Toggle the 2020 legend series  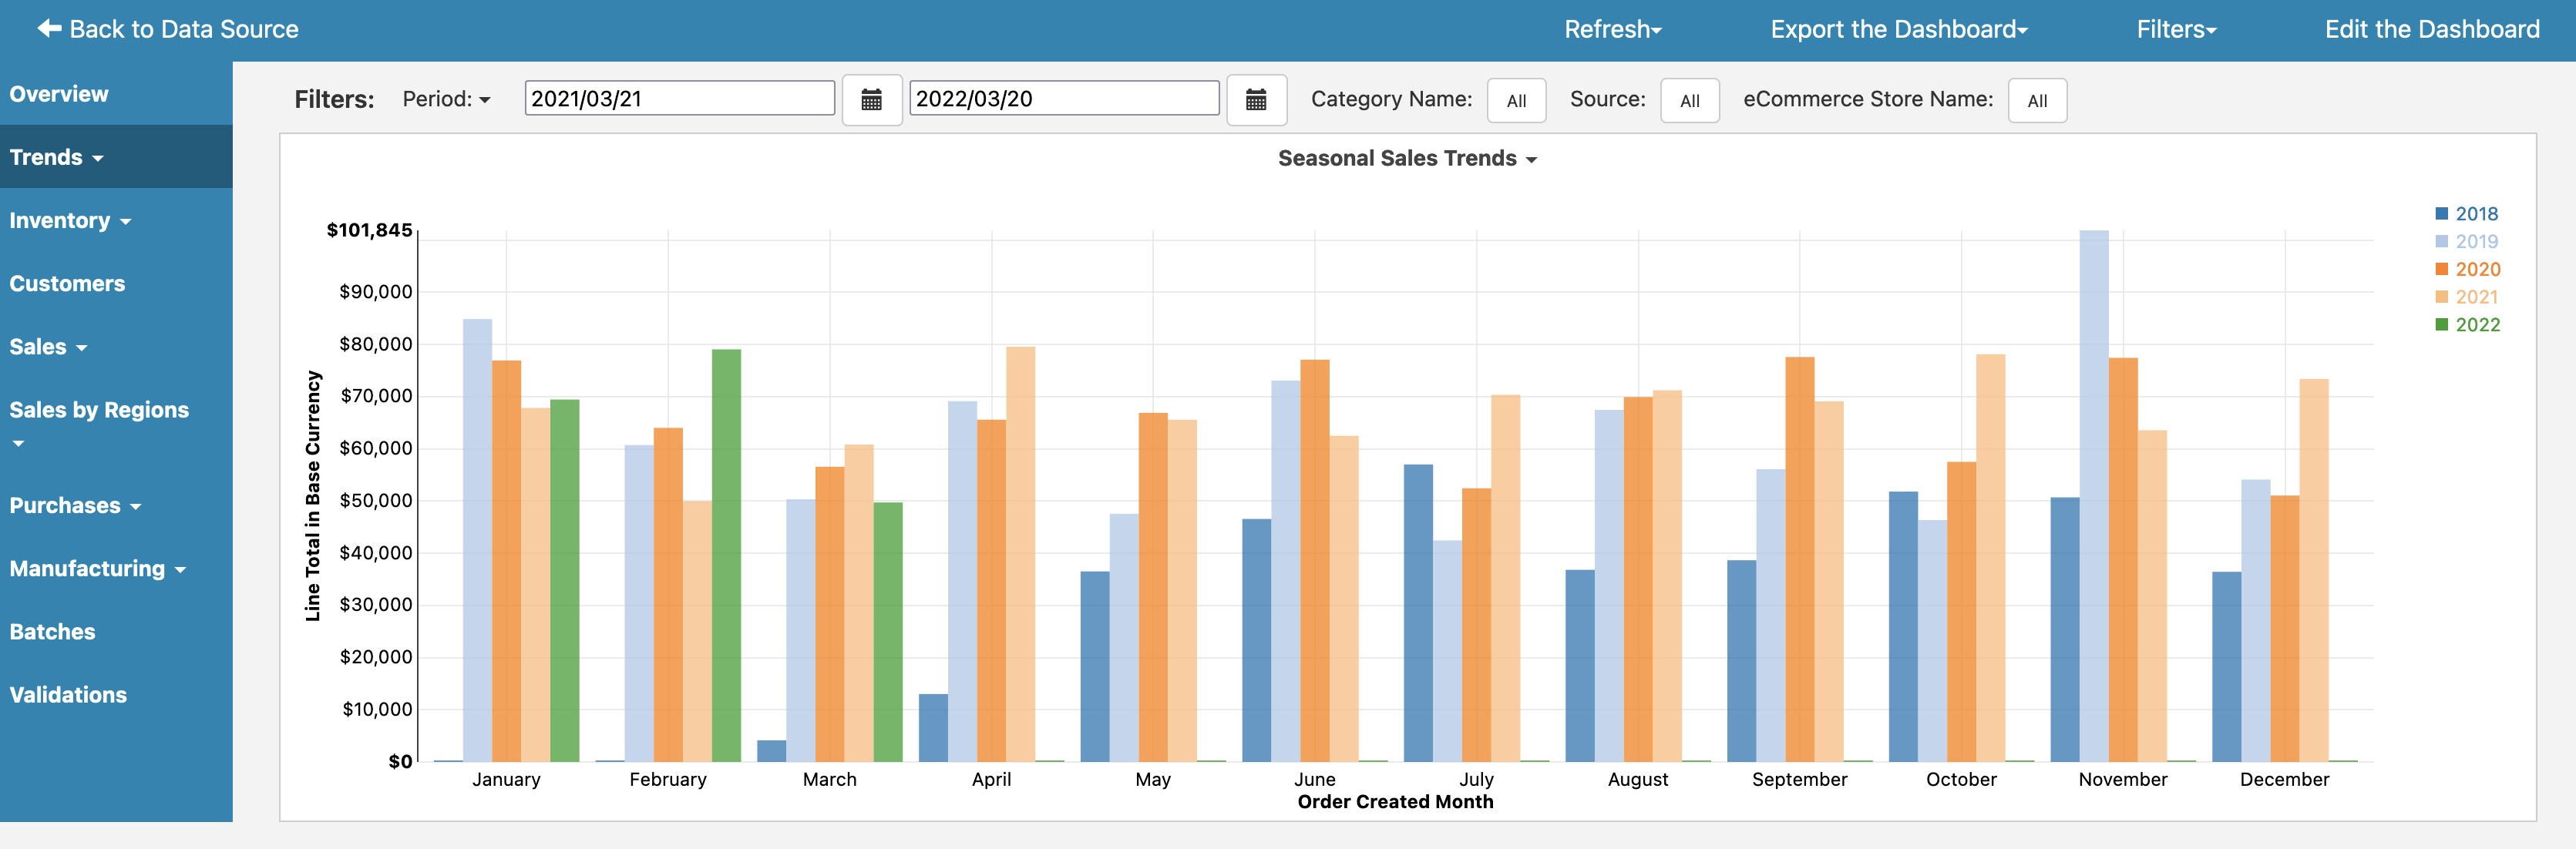click(2467, 269)
